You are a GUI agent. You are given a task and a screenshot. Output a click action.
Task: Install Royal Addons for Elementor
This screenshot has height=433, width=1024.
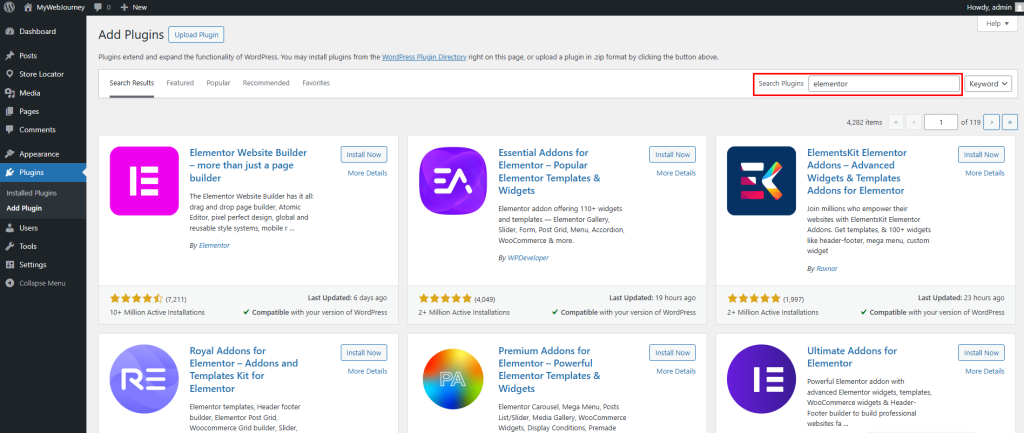tap(364, 353)
